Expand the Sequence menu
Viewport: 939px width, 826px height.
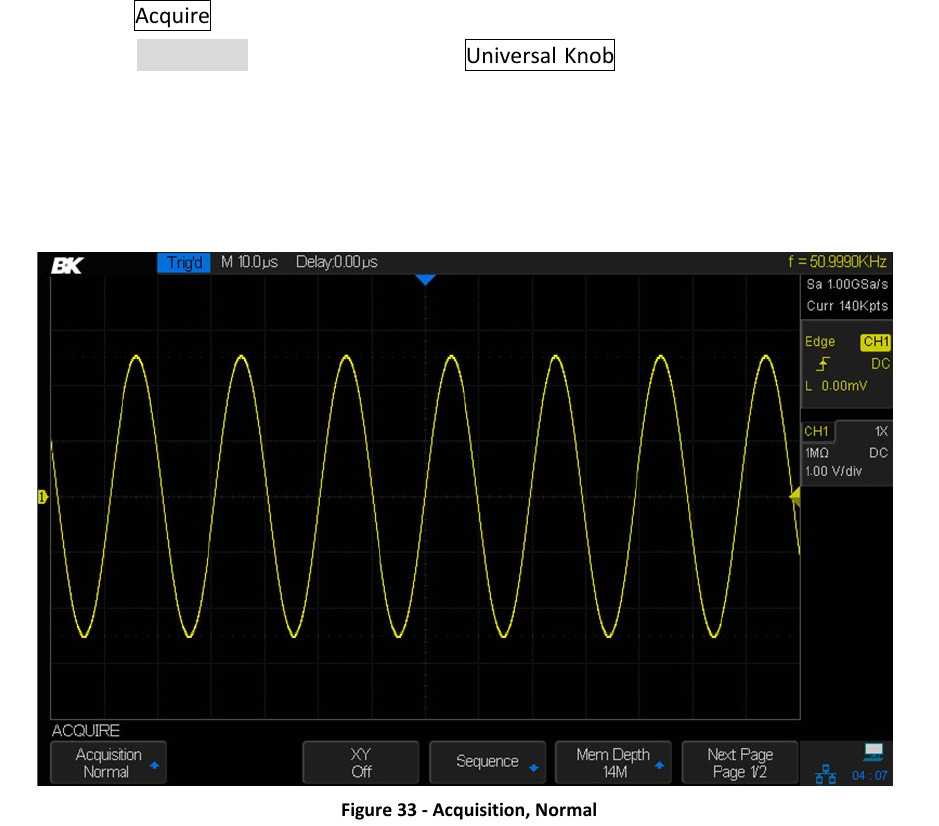click(x=488, y=762)
